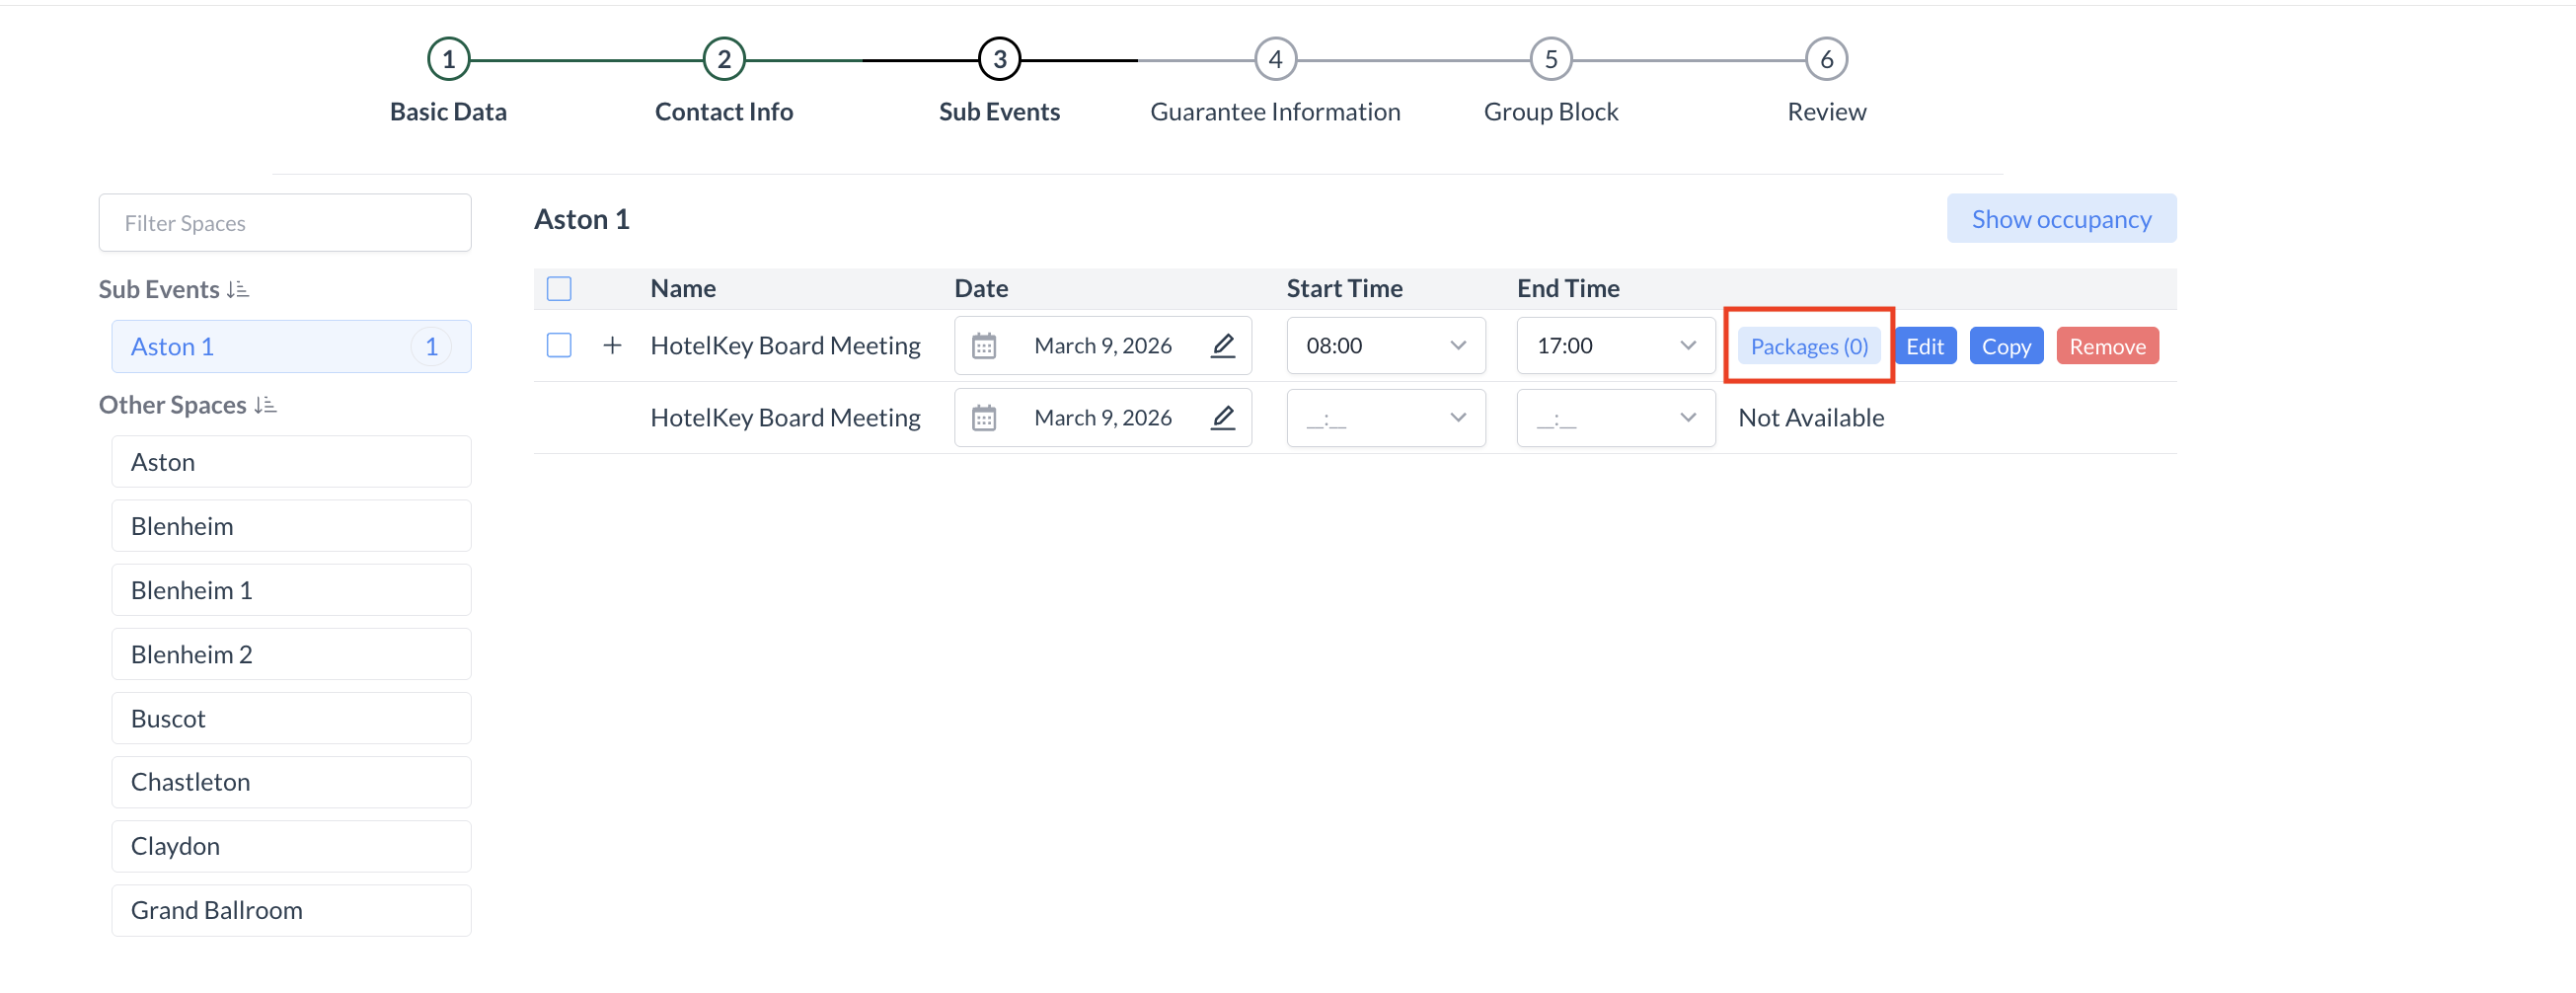Click the Packages (0) button
This screenshot has height=993, width=2576.
coord(1808,347)
